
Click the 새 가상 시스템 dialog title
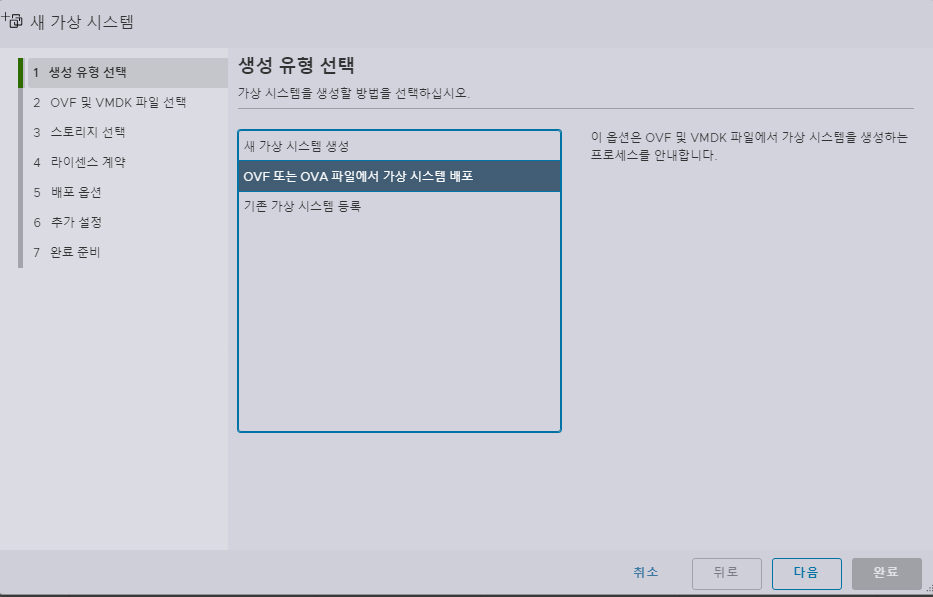tap(82, 22)
